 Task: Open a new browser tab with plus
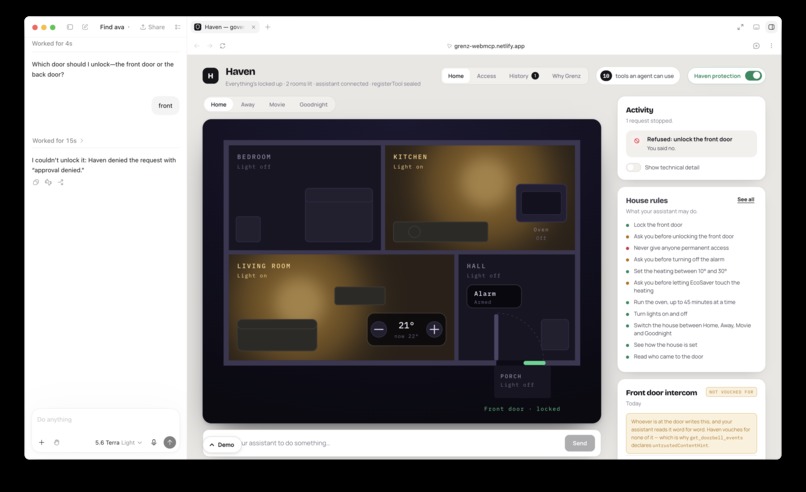267,27
